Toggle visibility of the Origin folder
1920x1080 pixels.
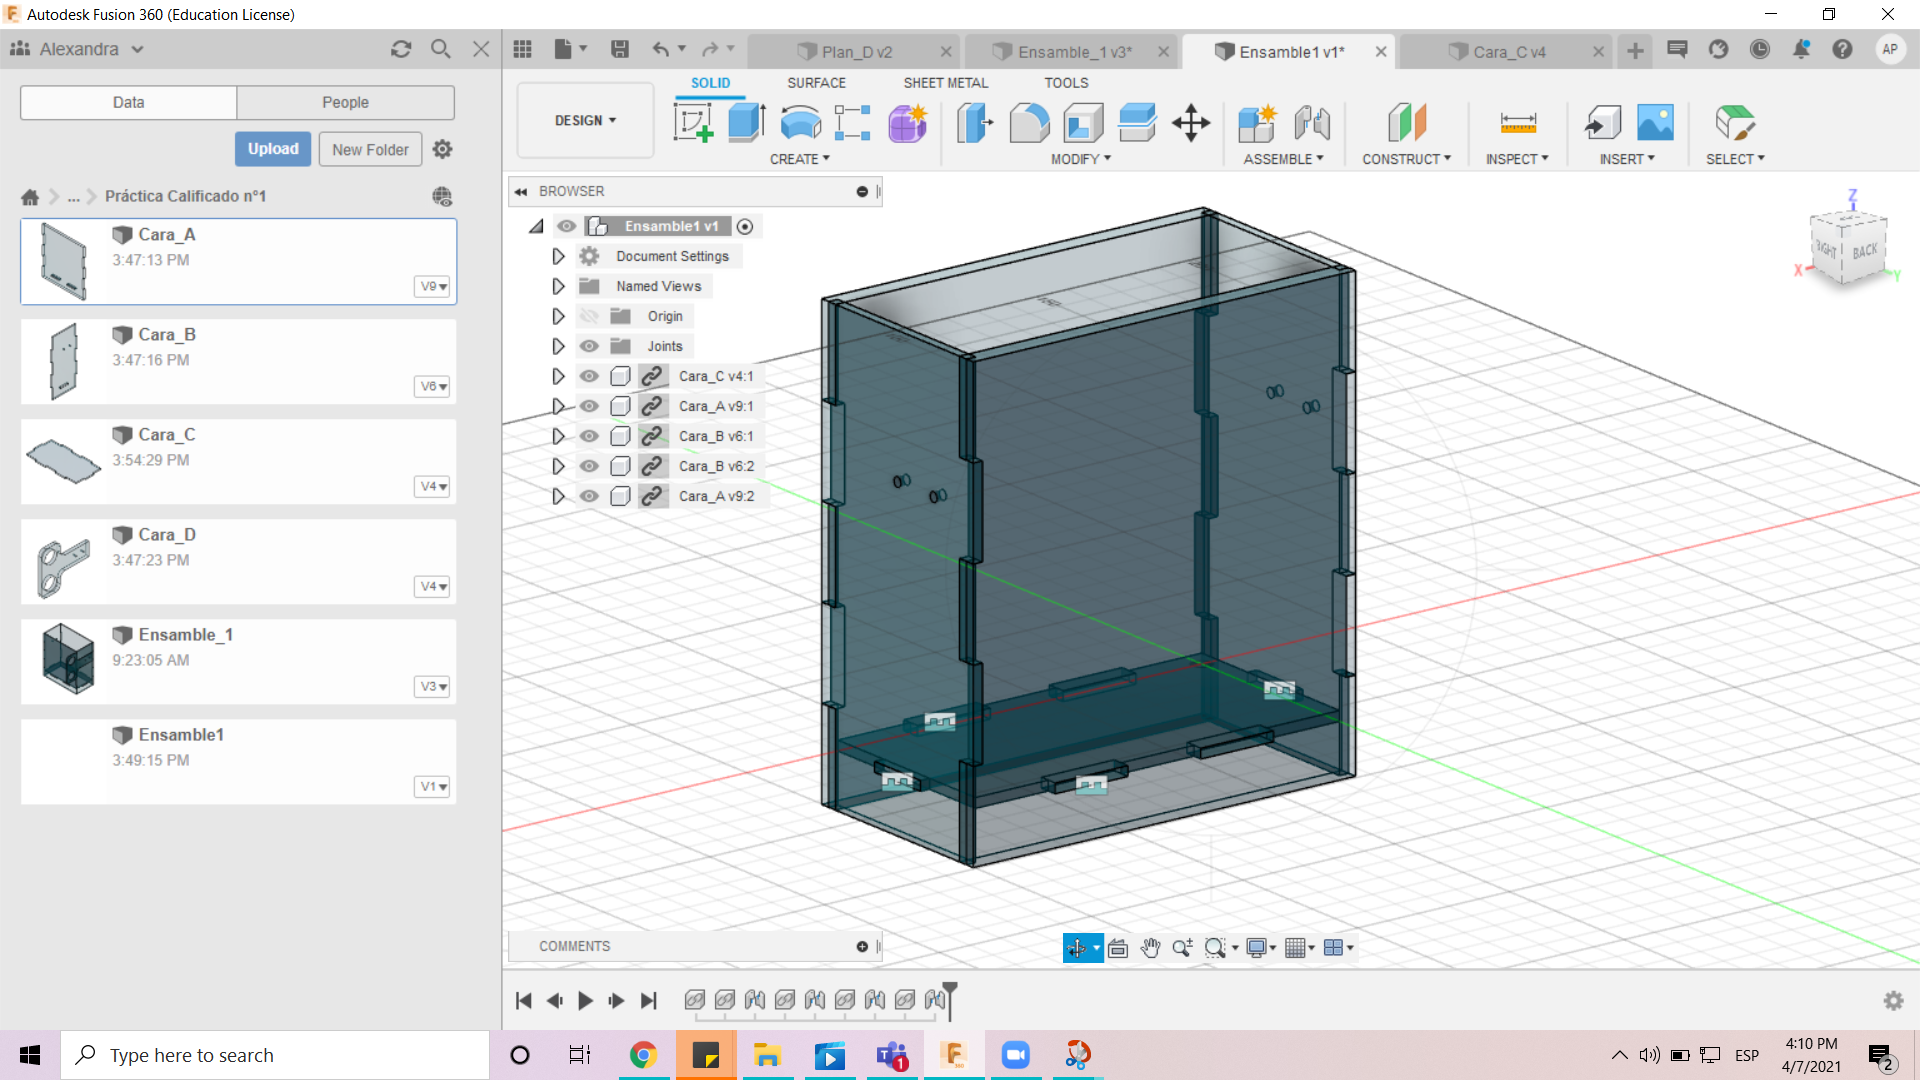click(589, 316)
